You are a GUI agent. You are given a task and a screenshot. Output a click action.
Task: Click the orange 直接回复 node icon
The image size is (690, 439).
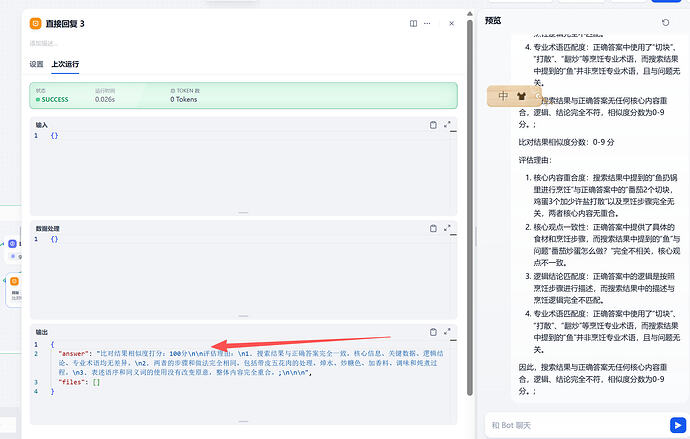tap(37, 23)
